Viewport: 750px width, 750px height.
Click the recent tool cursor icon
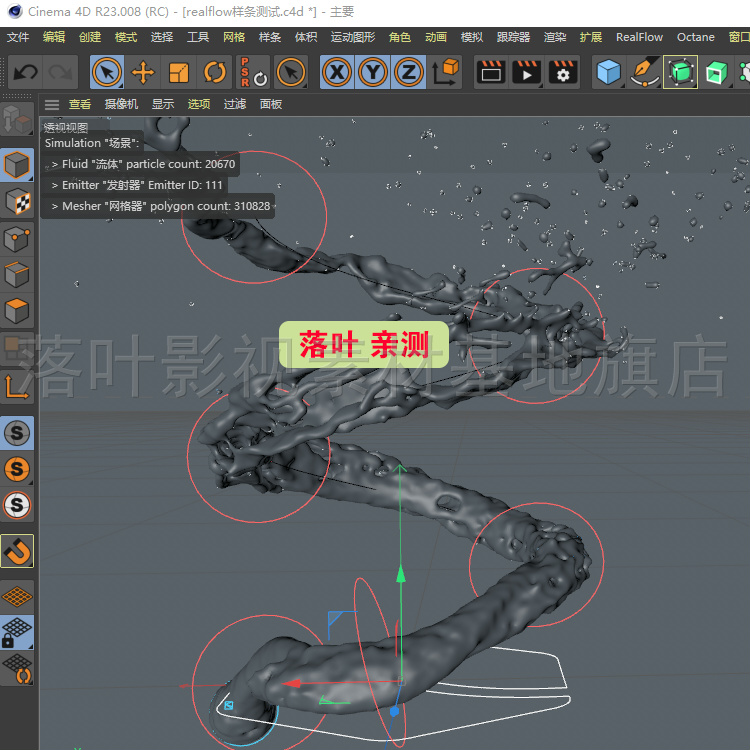click(x=290, y=73)
